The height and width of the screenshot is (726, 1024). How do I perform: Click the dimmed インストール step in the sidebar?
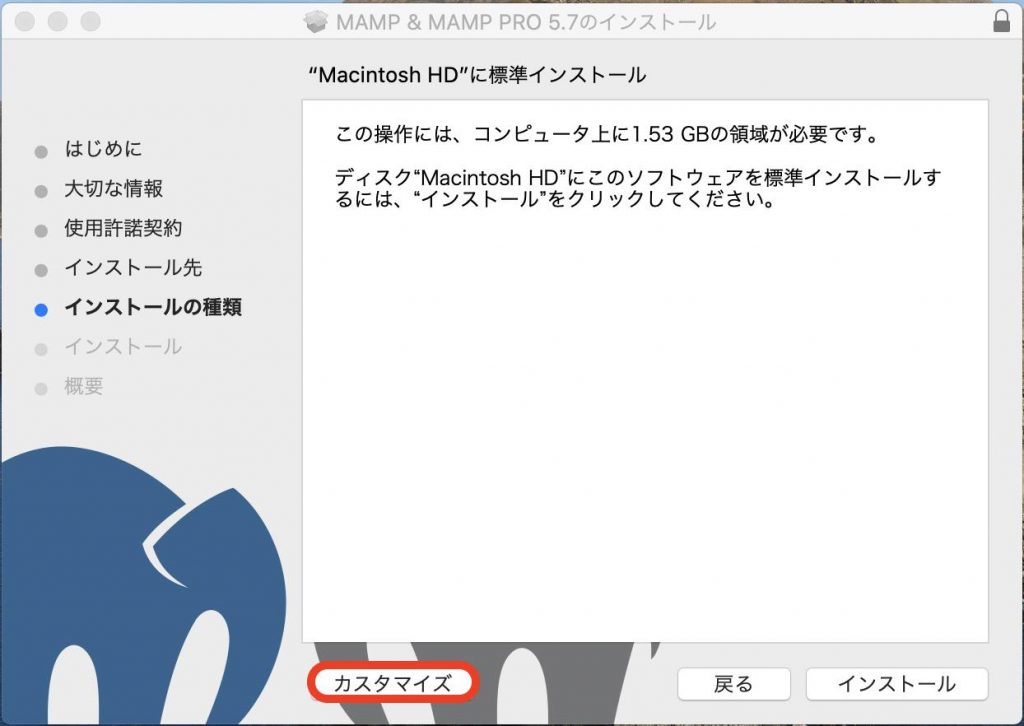123,347
